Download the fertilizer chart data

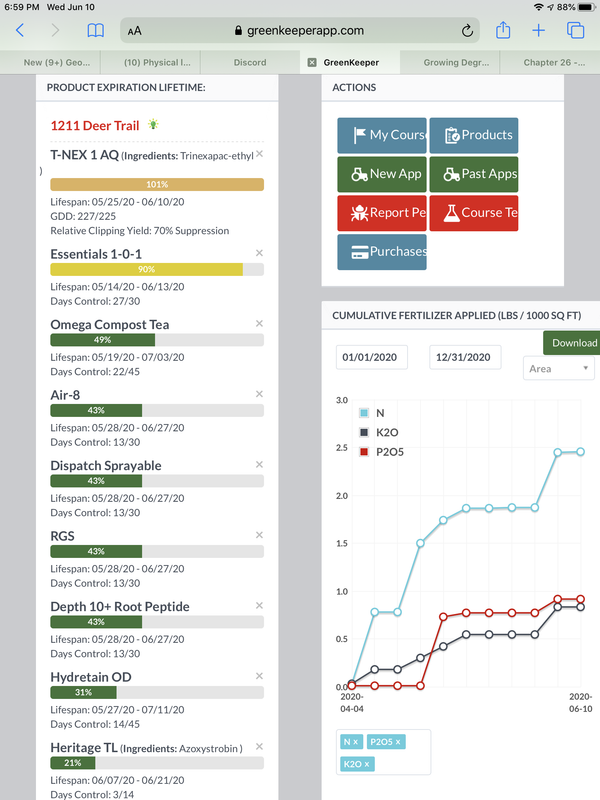click(x=571, y=343)
